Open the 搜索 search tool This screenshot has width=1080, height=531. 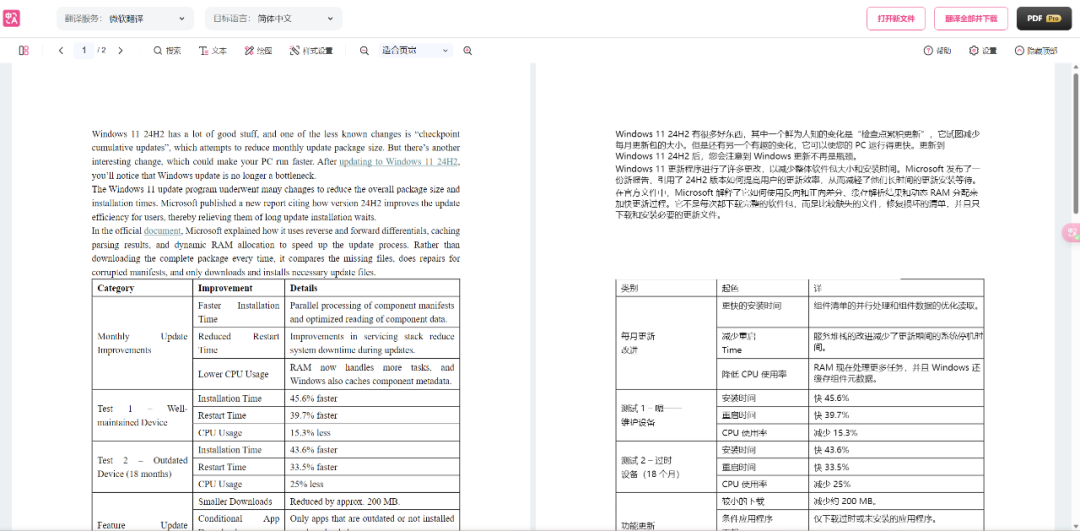point(167,50)
